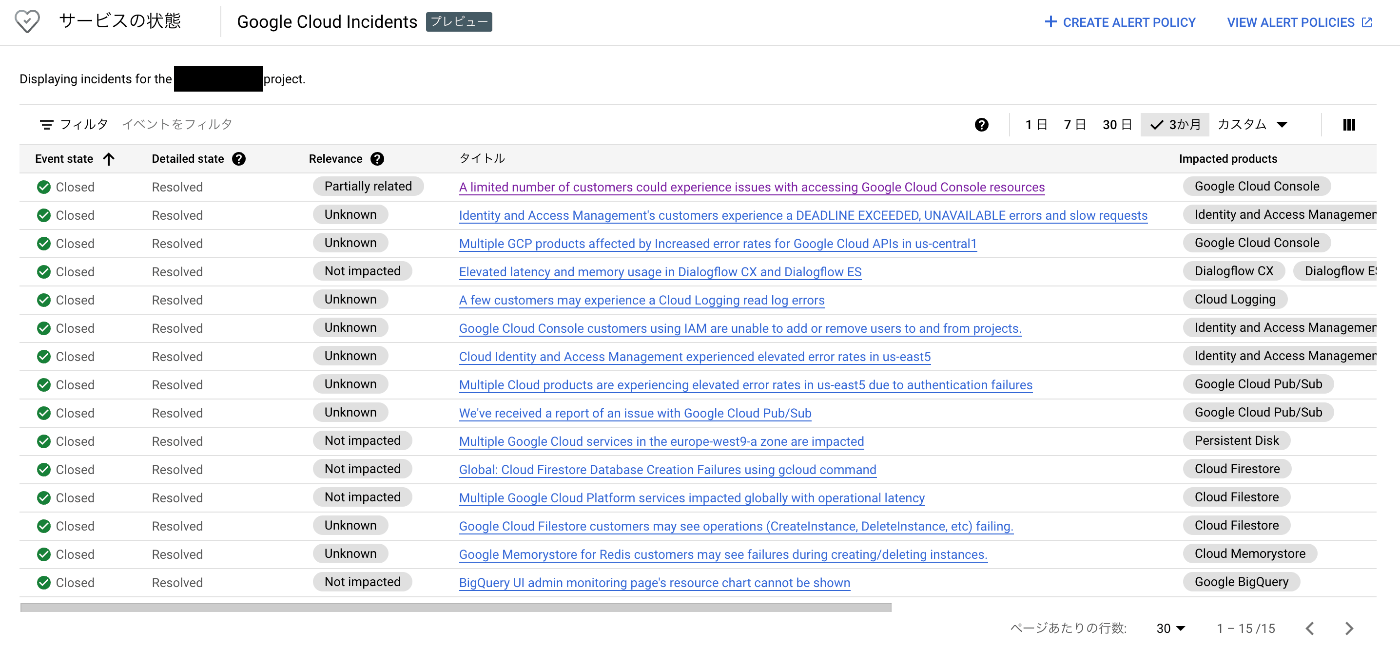Click the service health heart icon
This screenshot has width=1400, height=647.
tap(28, 22)
